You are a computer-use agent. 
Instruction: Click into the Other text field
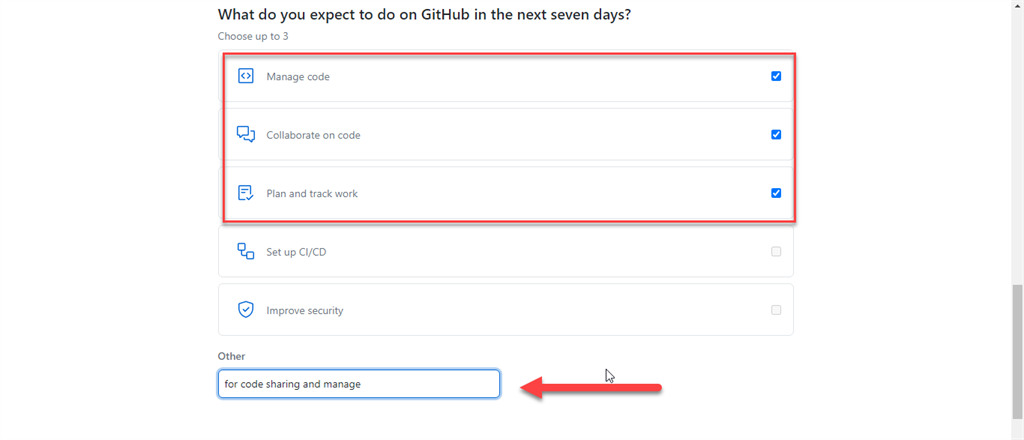coord(358,384)
